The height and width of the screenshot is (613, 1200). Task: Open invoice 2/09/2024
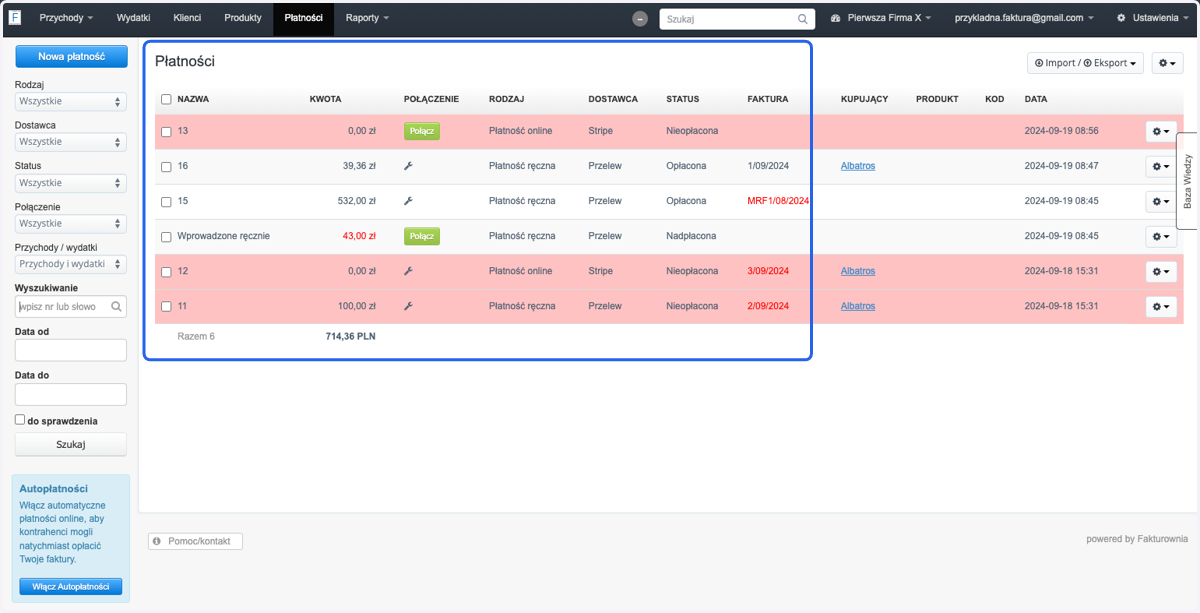click(768, 306)
